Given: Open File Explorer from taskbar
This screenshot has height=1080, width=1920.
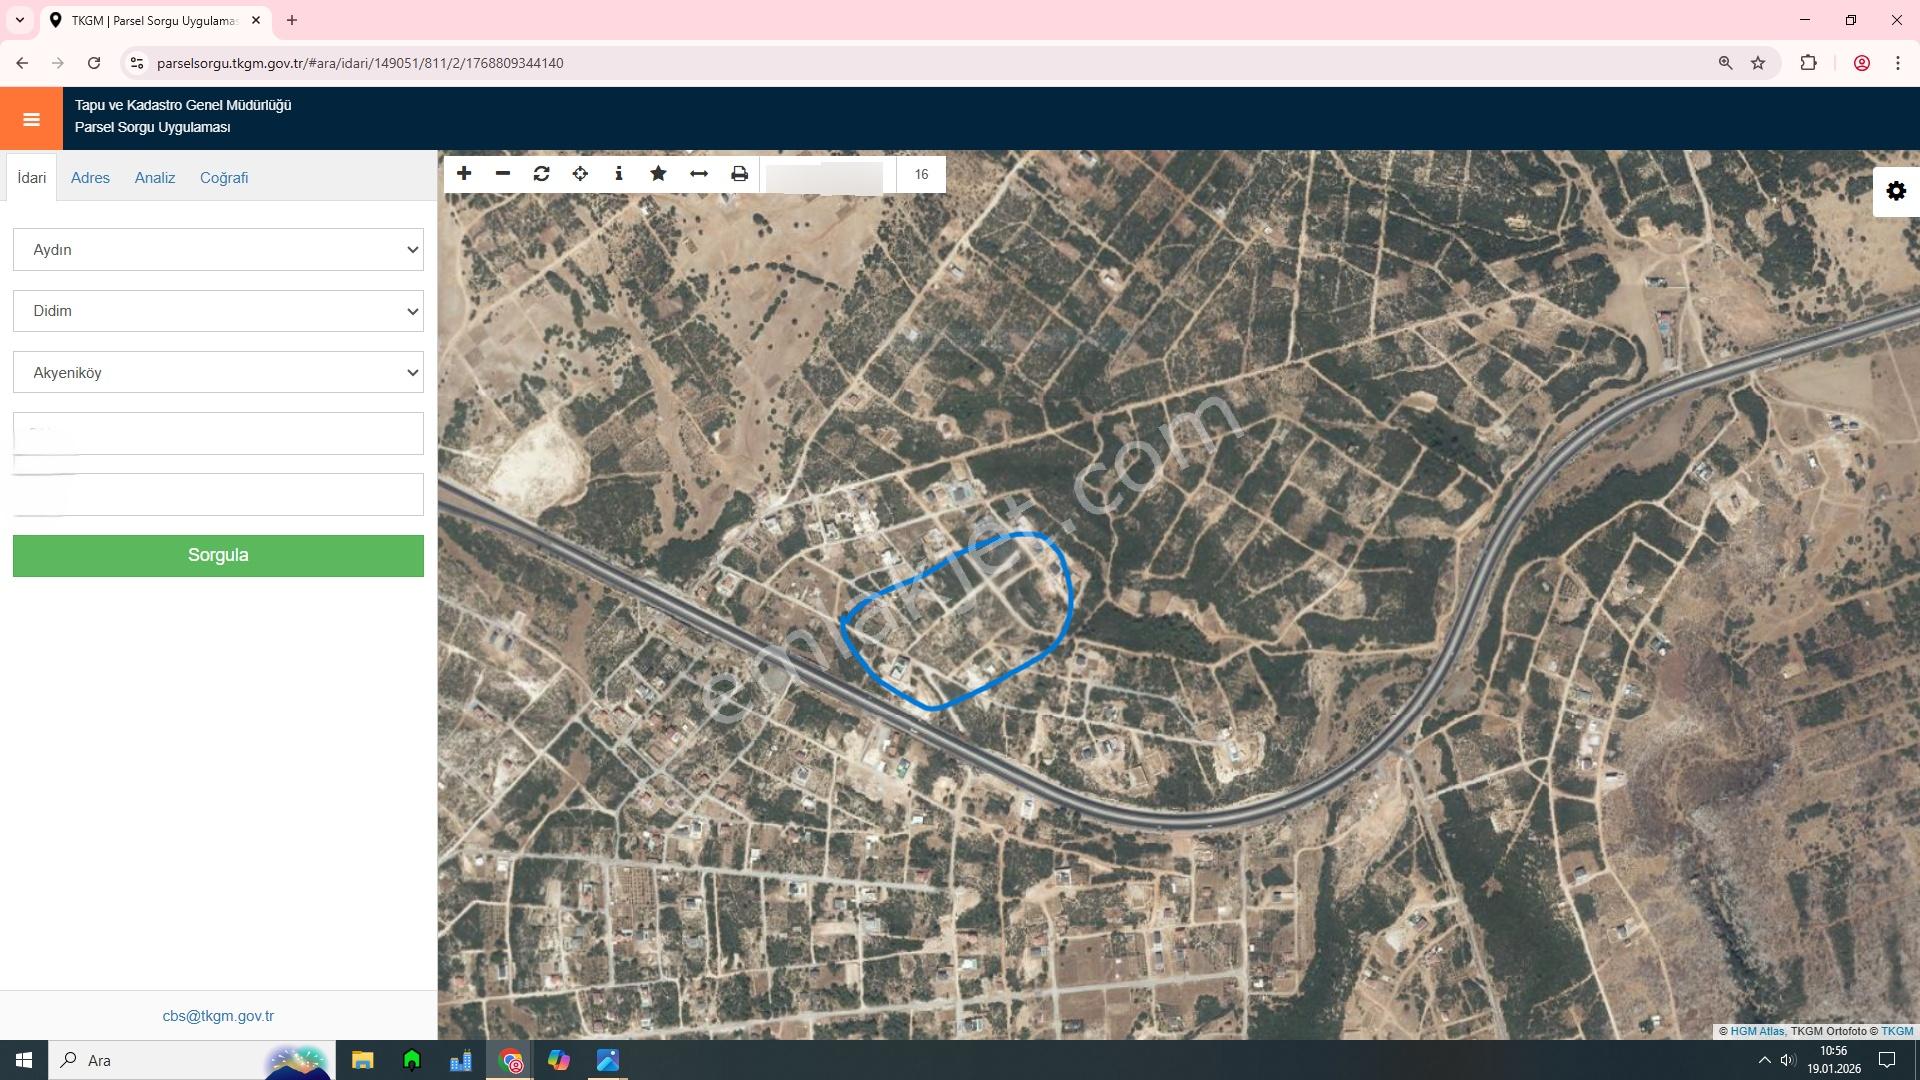Looking at the screenshot, I should (x=362, y=1060).
